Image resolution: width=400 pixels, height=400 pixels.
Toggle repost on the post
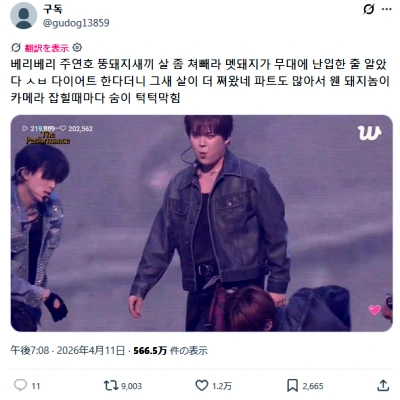[x=111, y=386]
